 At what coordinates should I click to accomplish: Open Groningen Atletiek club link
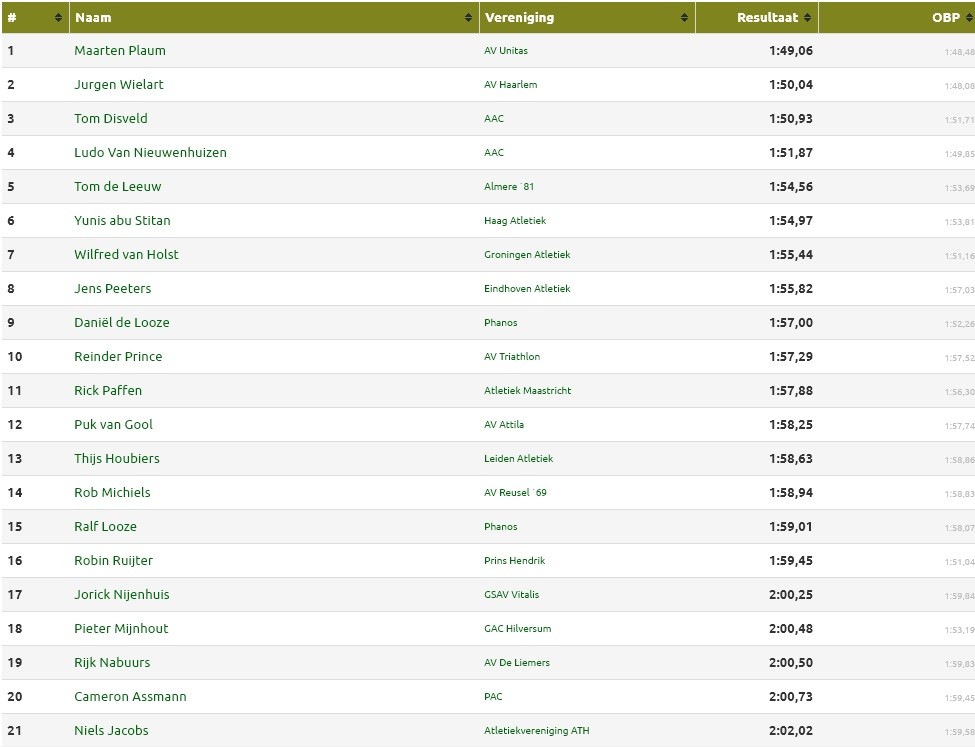tap(527, 255)
